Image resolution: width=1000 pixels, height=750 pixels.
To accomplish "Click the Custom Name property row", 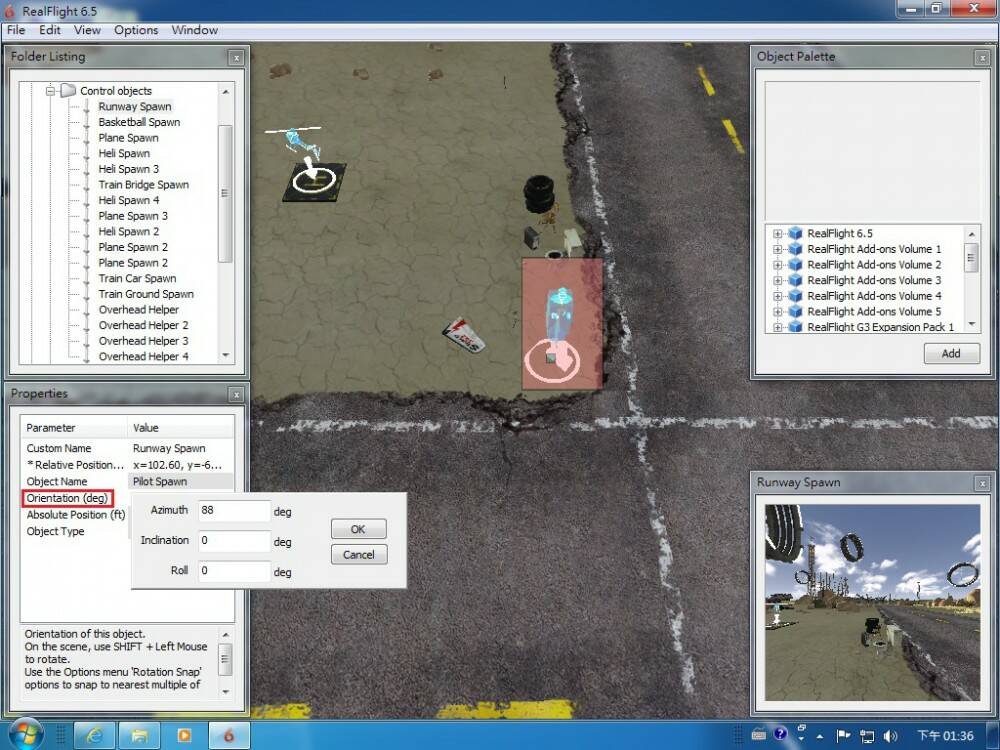I will tap(127, 448).
